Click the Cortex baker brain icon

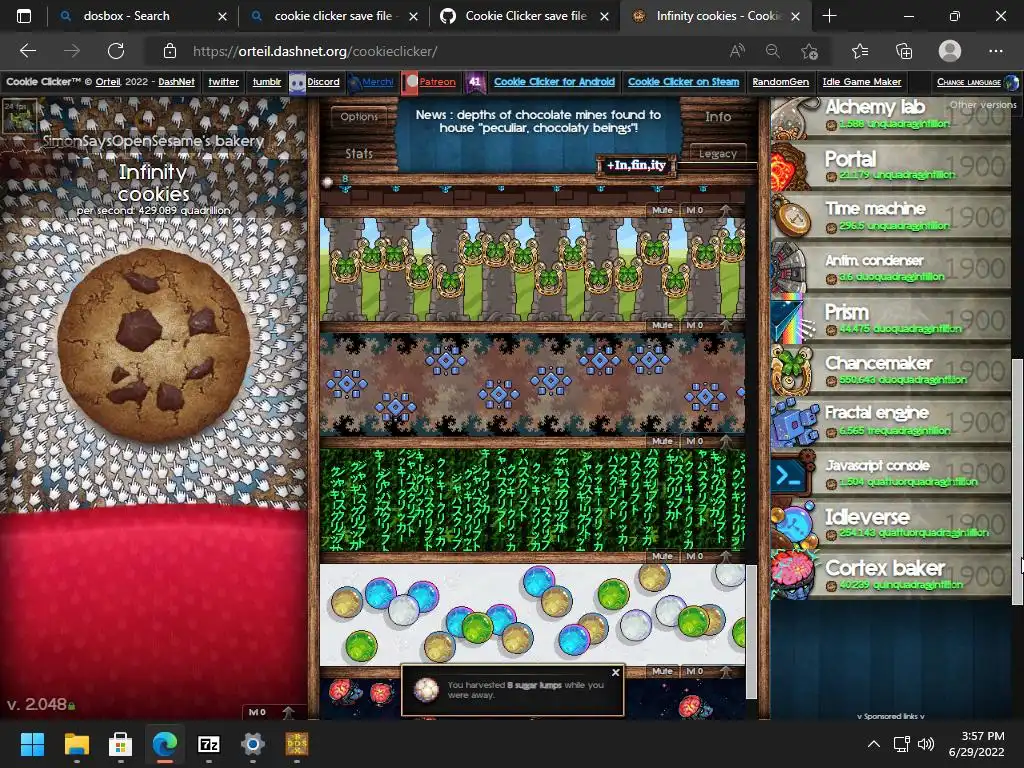792,574
